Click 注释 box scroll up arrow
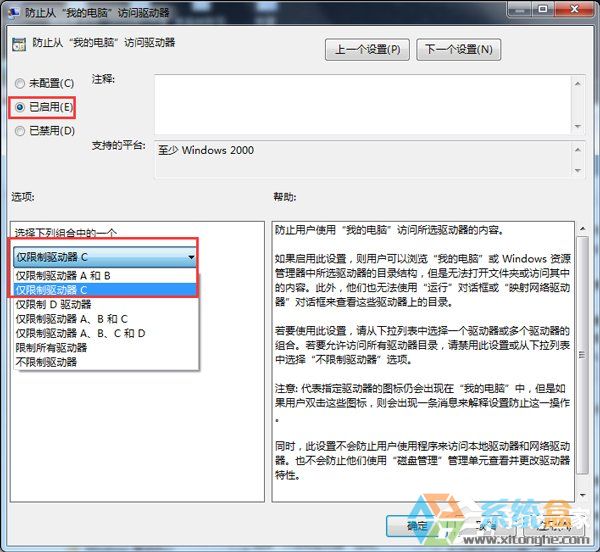600x552 pixels. click(578, 83)
